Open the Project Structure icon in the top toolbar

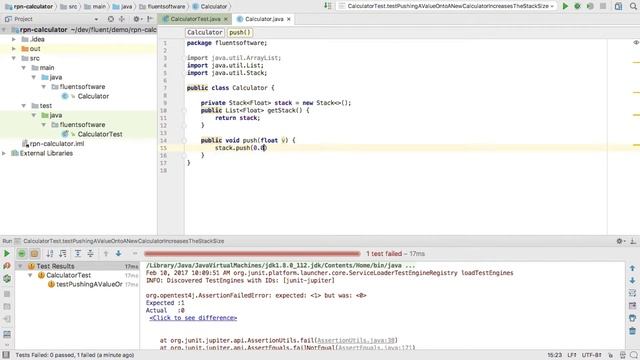(618, 6)
